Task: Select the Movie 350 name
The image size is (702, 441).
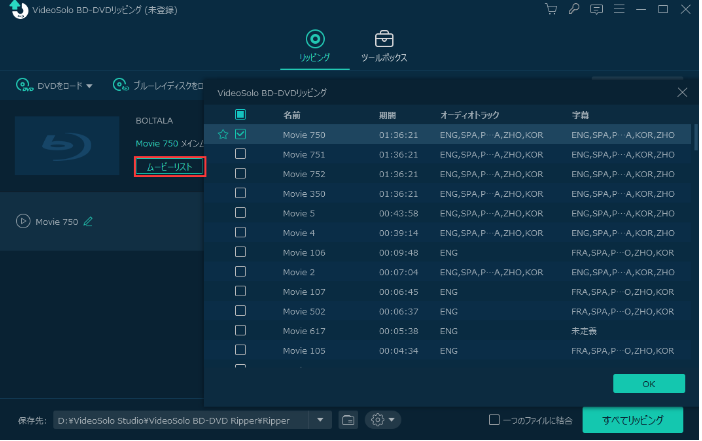Action: click(x=304, y=194)
